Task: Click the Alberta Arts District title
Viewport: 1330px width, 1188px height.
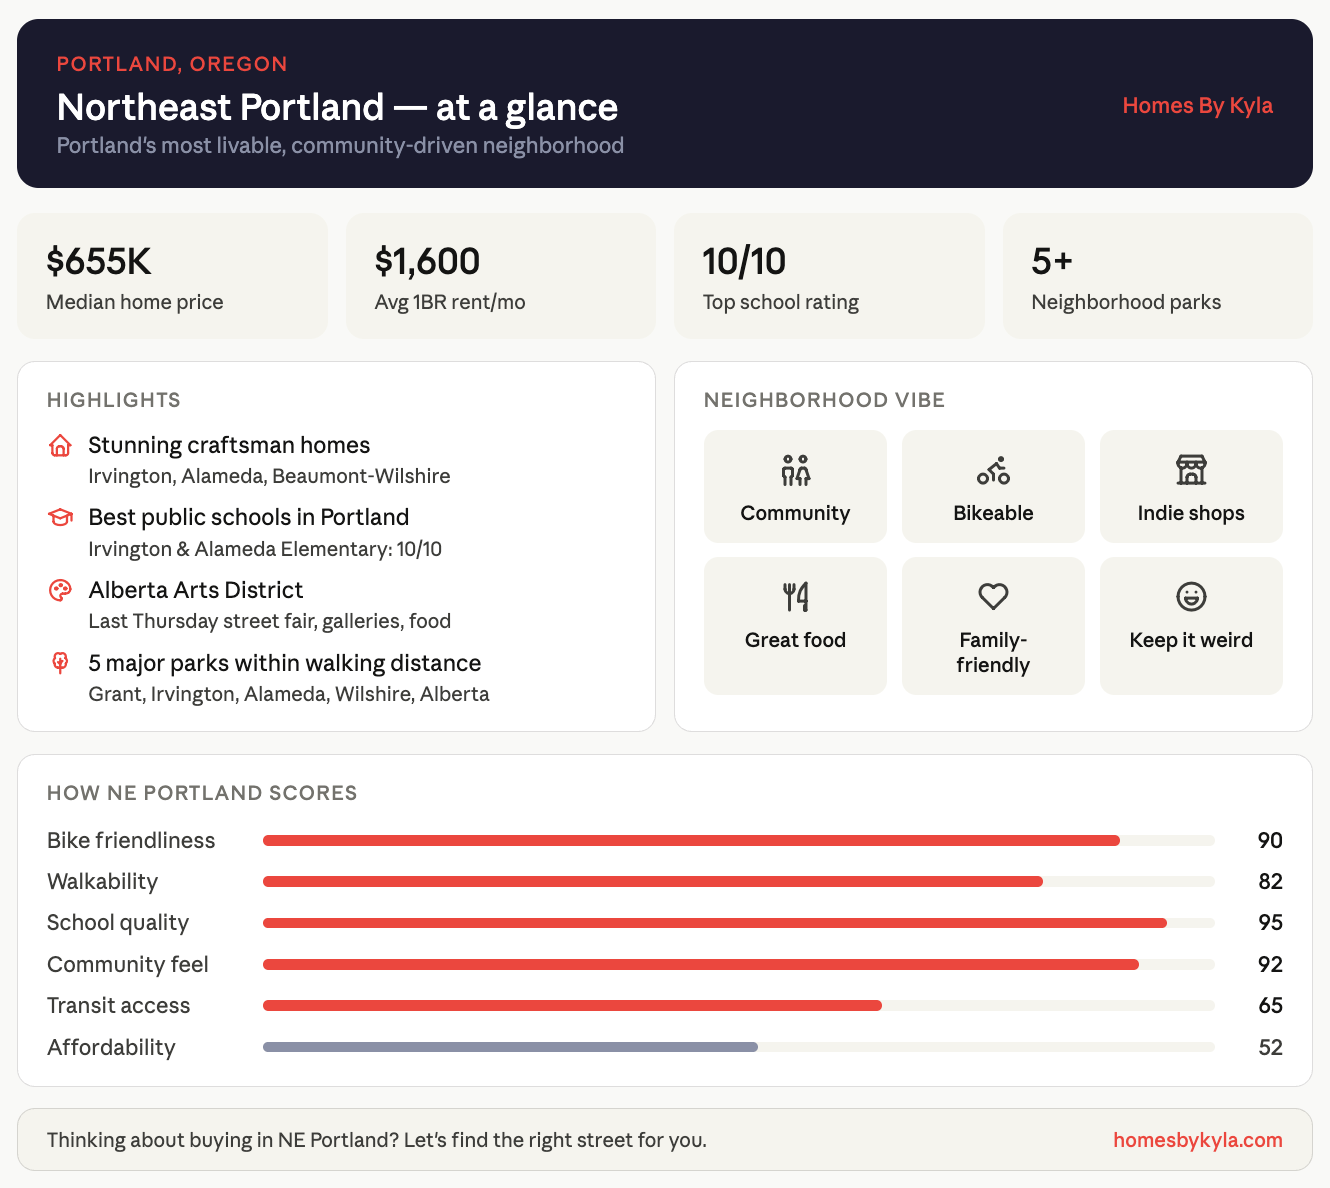Action: (196, 590)
